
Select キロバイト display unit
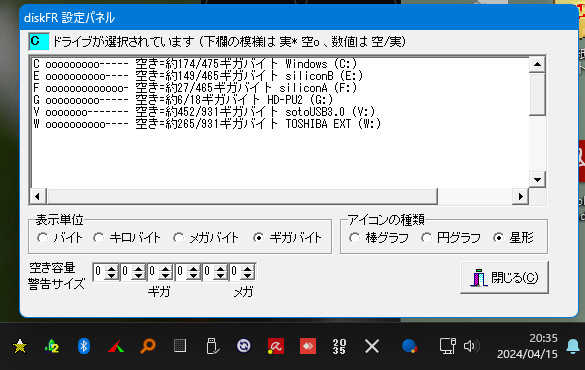point(127,238)
